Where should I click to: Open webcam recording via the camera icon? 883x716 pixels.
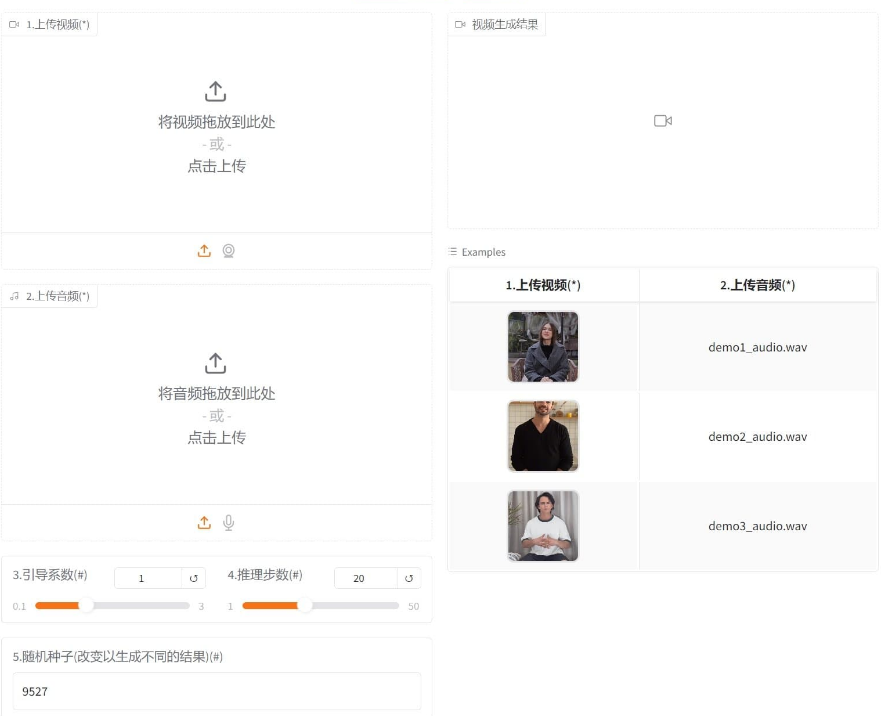pos(229,251)
